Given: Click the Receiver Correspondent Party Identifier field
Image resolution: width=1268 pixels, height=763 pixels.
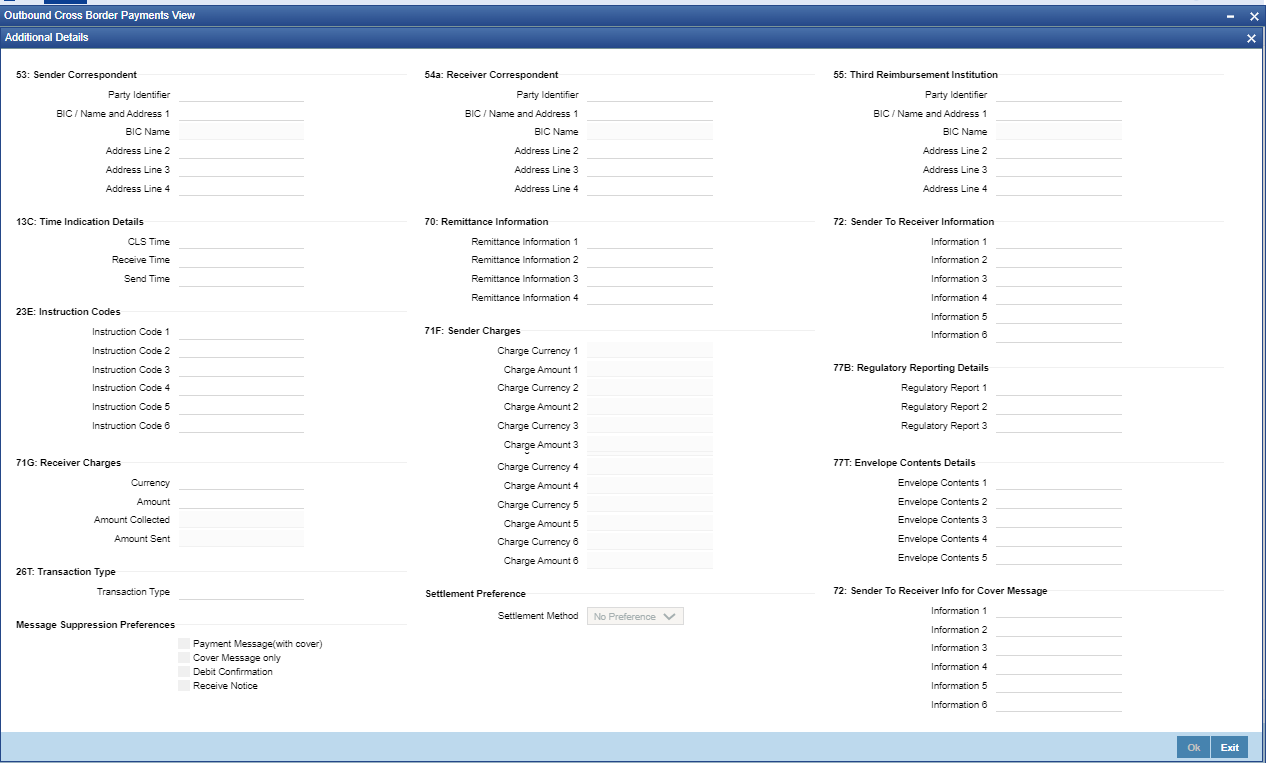Looking at the screenshot, I should point(650,94).
